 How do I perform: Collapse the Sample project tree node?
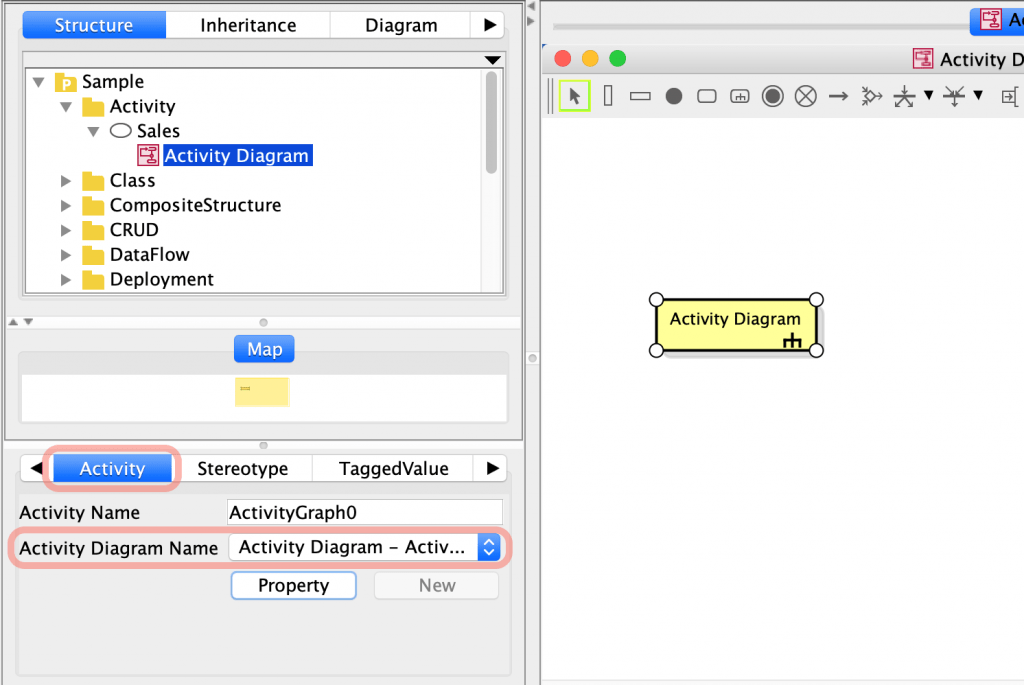pos(39,82)
